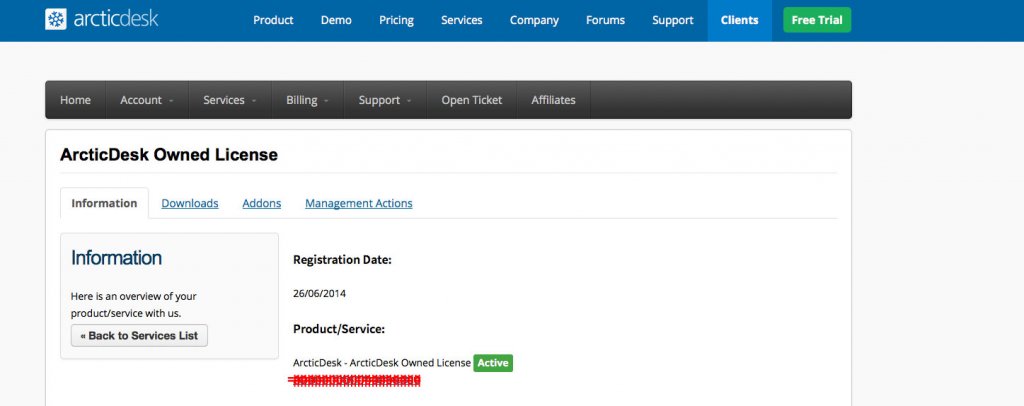Click the Back to Services List button

[x=139, y=336]
